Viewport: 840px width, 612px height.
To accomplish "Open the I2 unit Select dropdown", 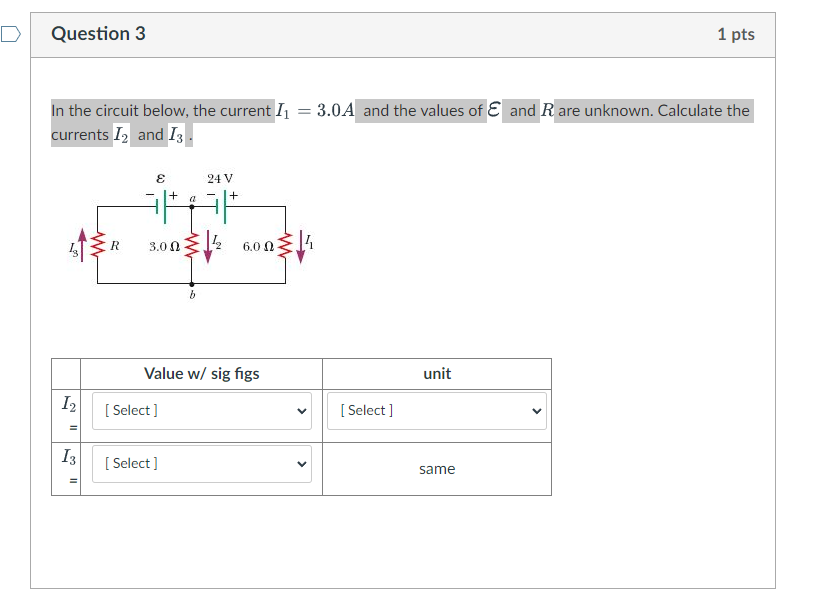I will pyautogui.click(x=437, y=411).
